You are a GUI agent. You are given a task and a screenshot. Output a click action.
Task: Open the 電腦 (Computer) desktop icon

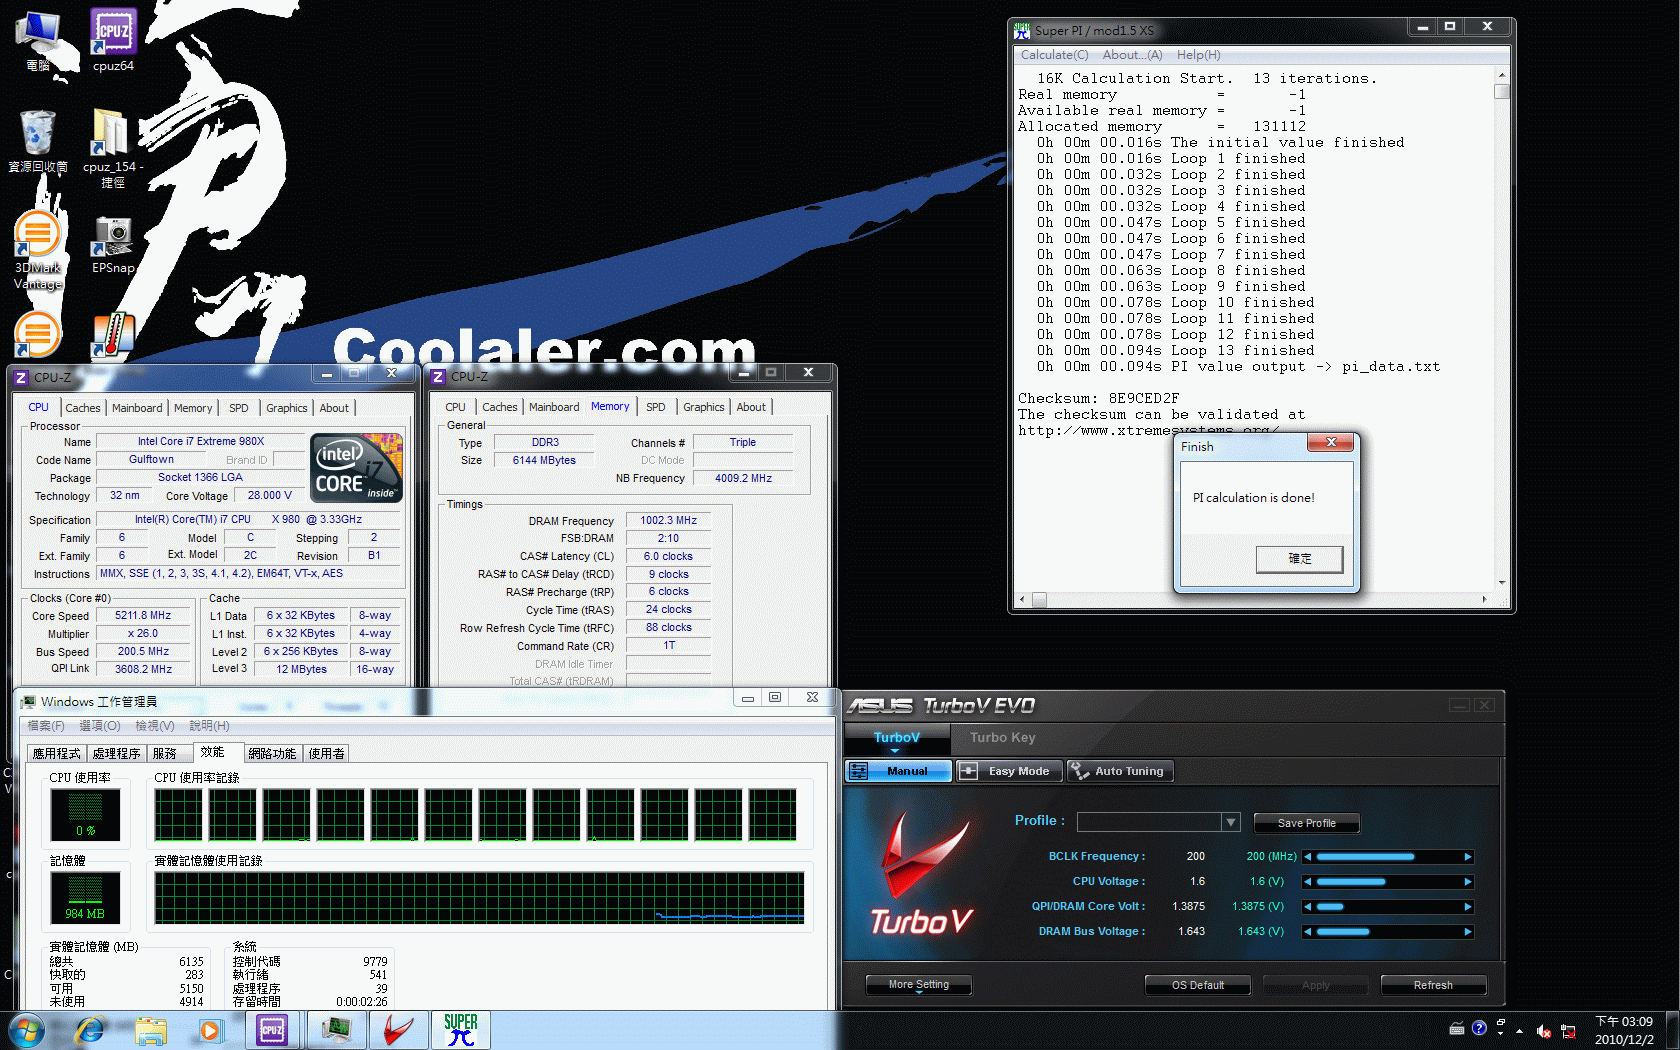point(37,41)
